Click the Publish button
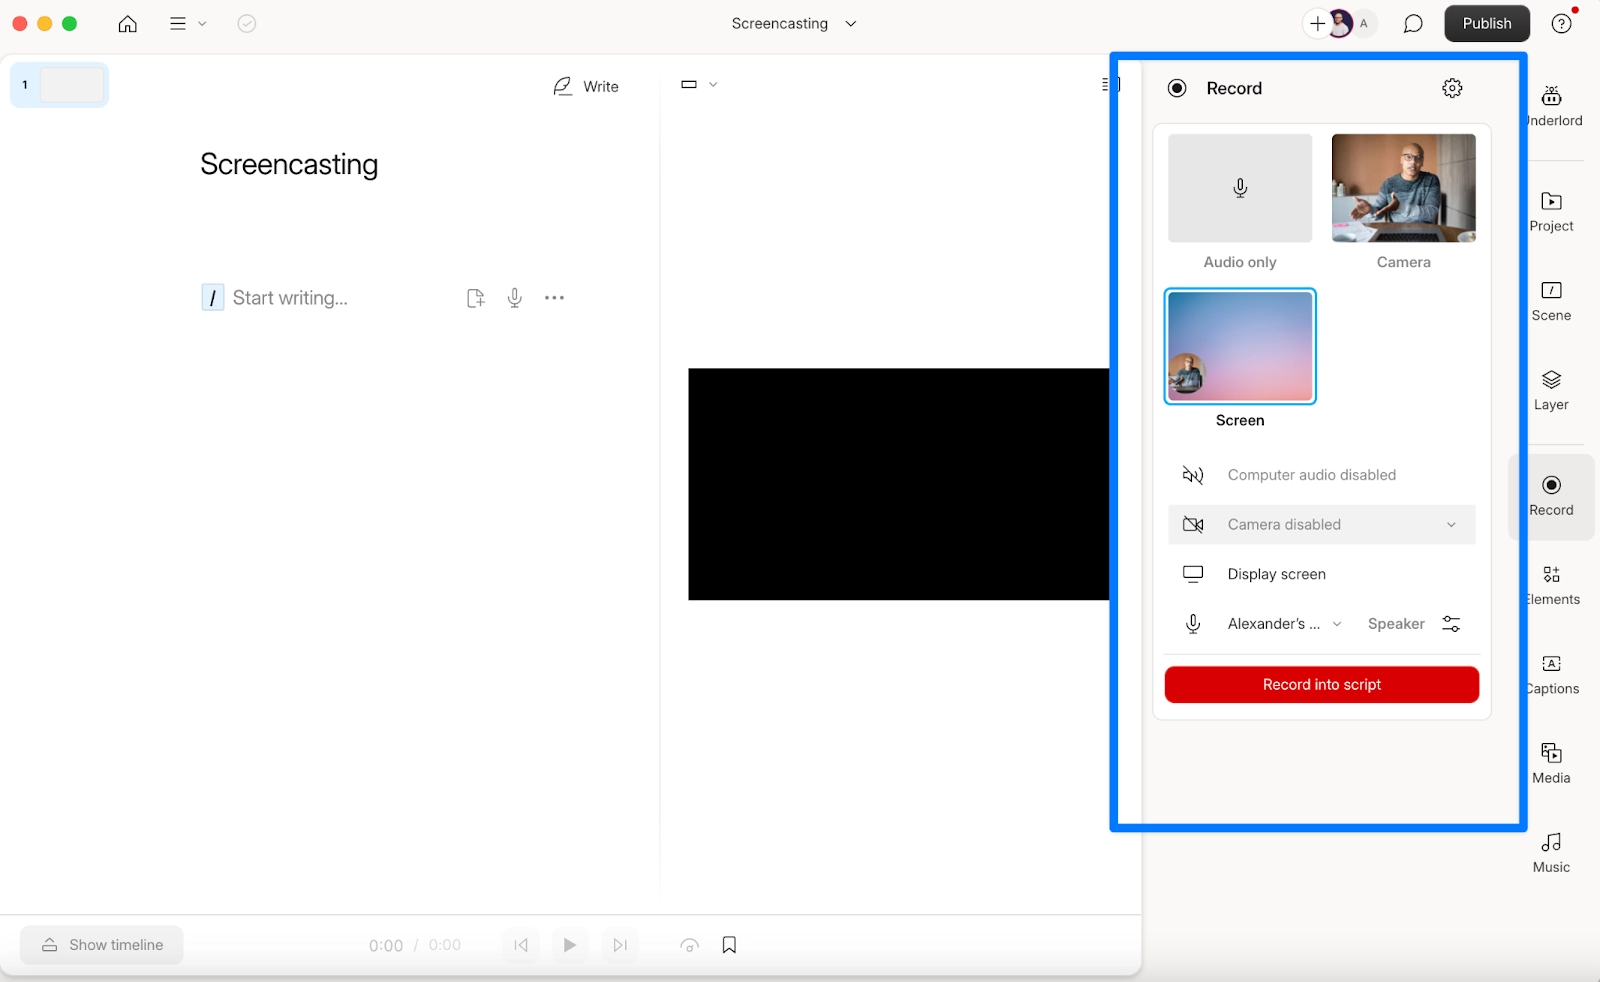The image size is (1600, 982). click(x=1486, y=24)
